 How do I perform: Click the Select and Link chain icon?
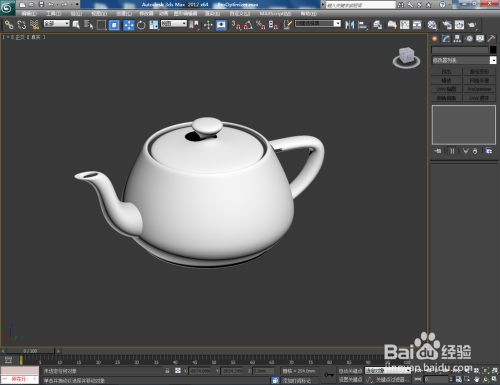(9, 25)
